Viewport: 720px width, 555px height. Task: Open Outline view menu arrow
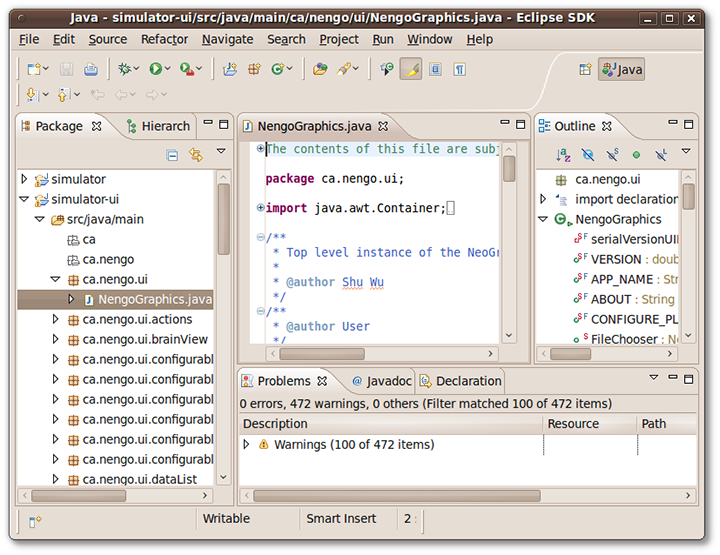click(686, 151)
